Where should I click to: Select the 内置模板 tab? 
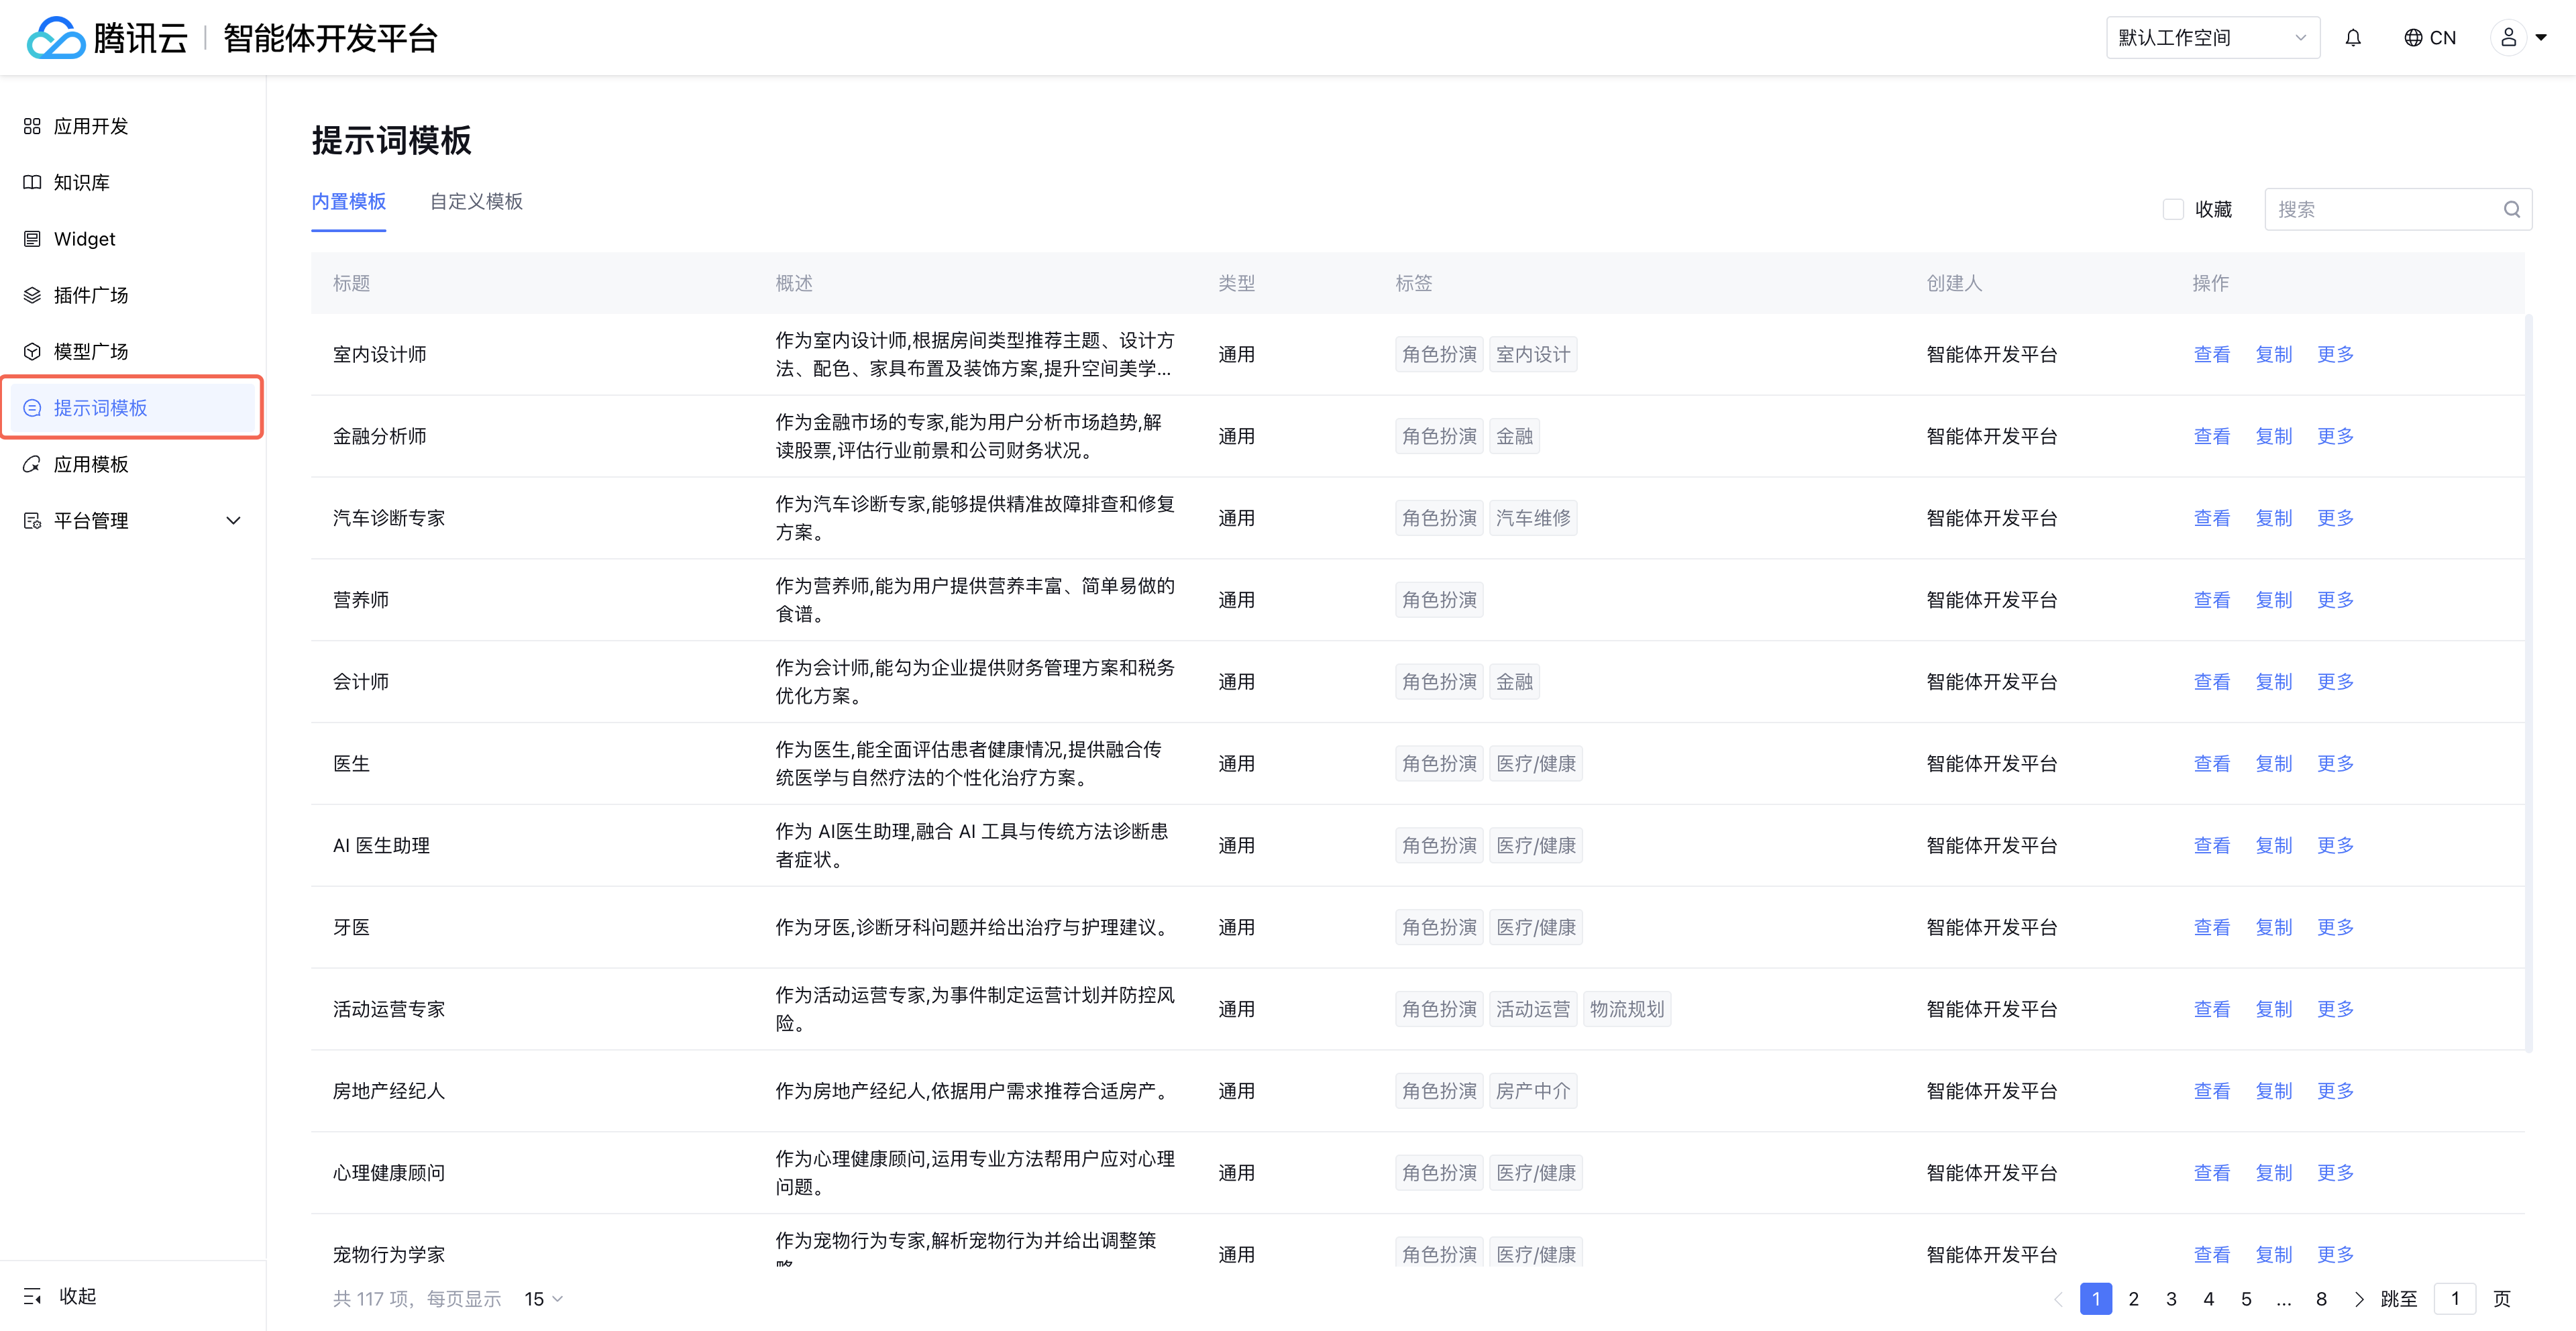coord(348,202)
